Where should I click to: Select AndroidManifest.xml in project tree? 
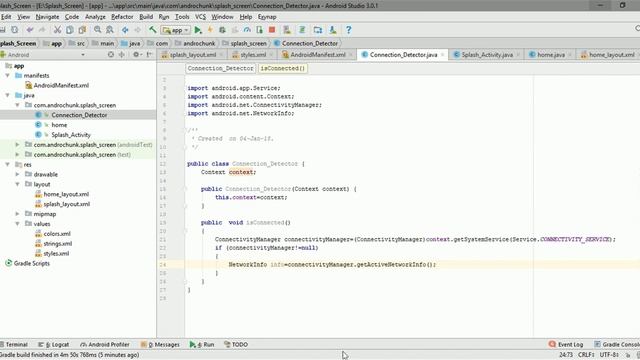pyautogui.click(x=61, y=85)
